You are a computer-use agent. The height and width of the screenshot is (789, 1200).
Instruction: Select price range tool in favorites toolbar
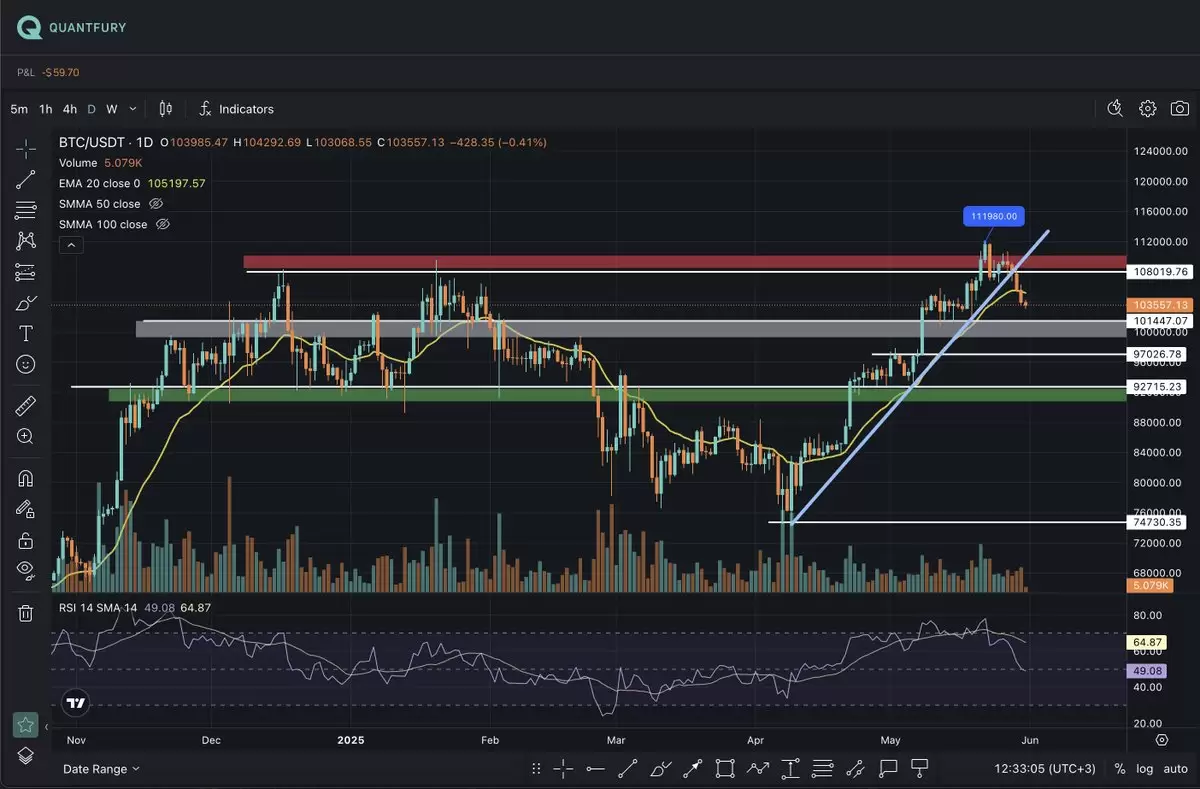790,768
